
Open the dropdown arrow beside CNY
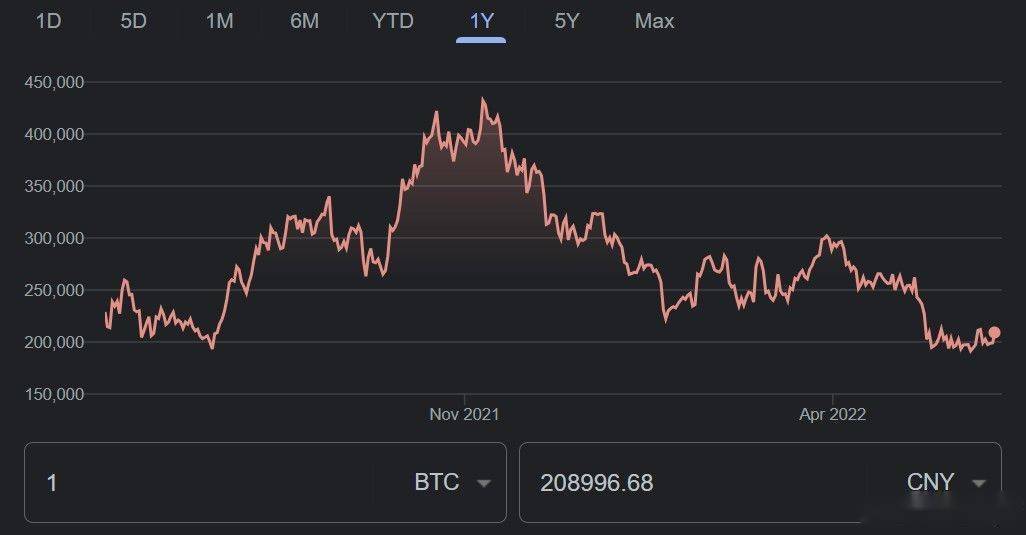pyautogui.click(x=979, y=483)
